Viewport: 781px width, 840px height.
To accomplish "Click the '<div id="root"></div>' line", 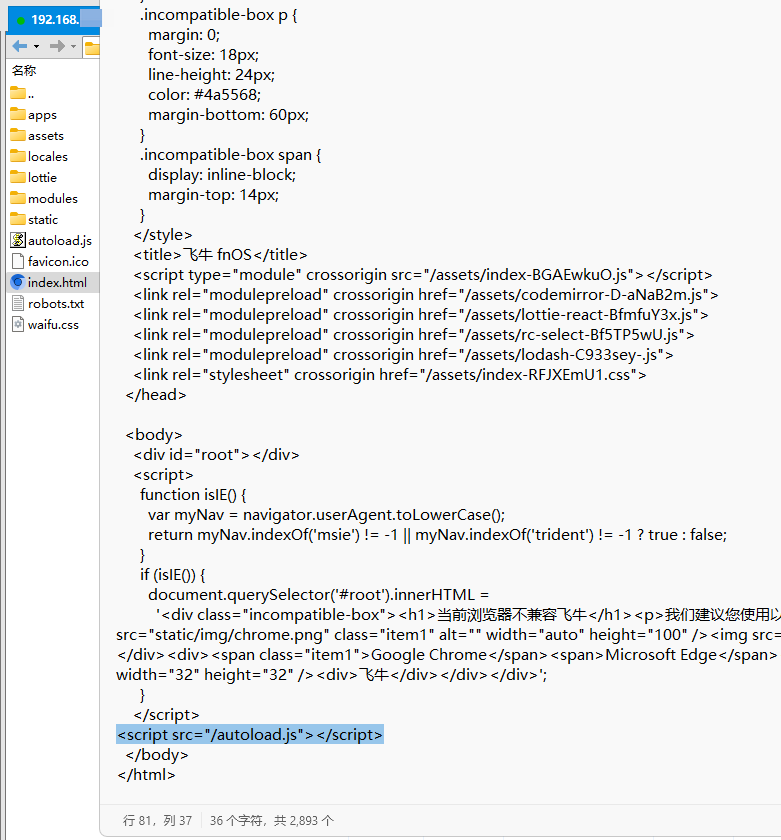I will click(x=216, y=455).
